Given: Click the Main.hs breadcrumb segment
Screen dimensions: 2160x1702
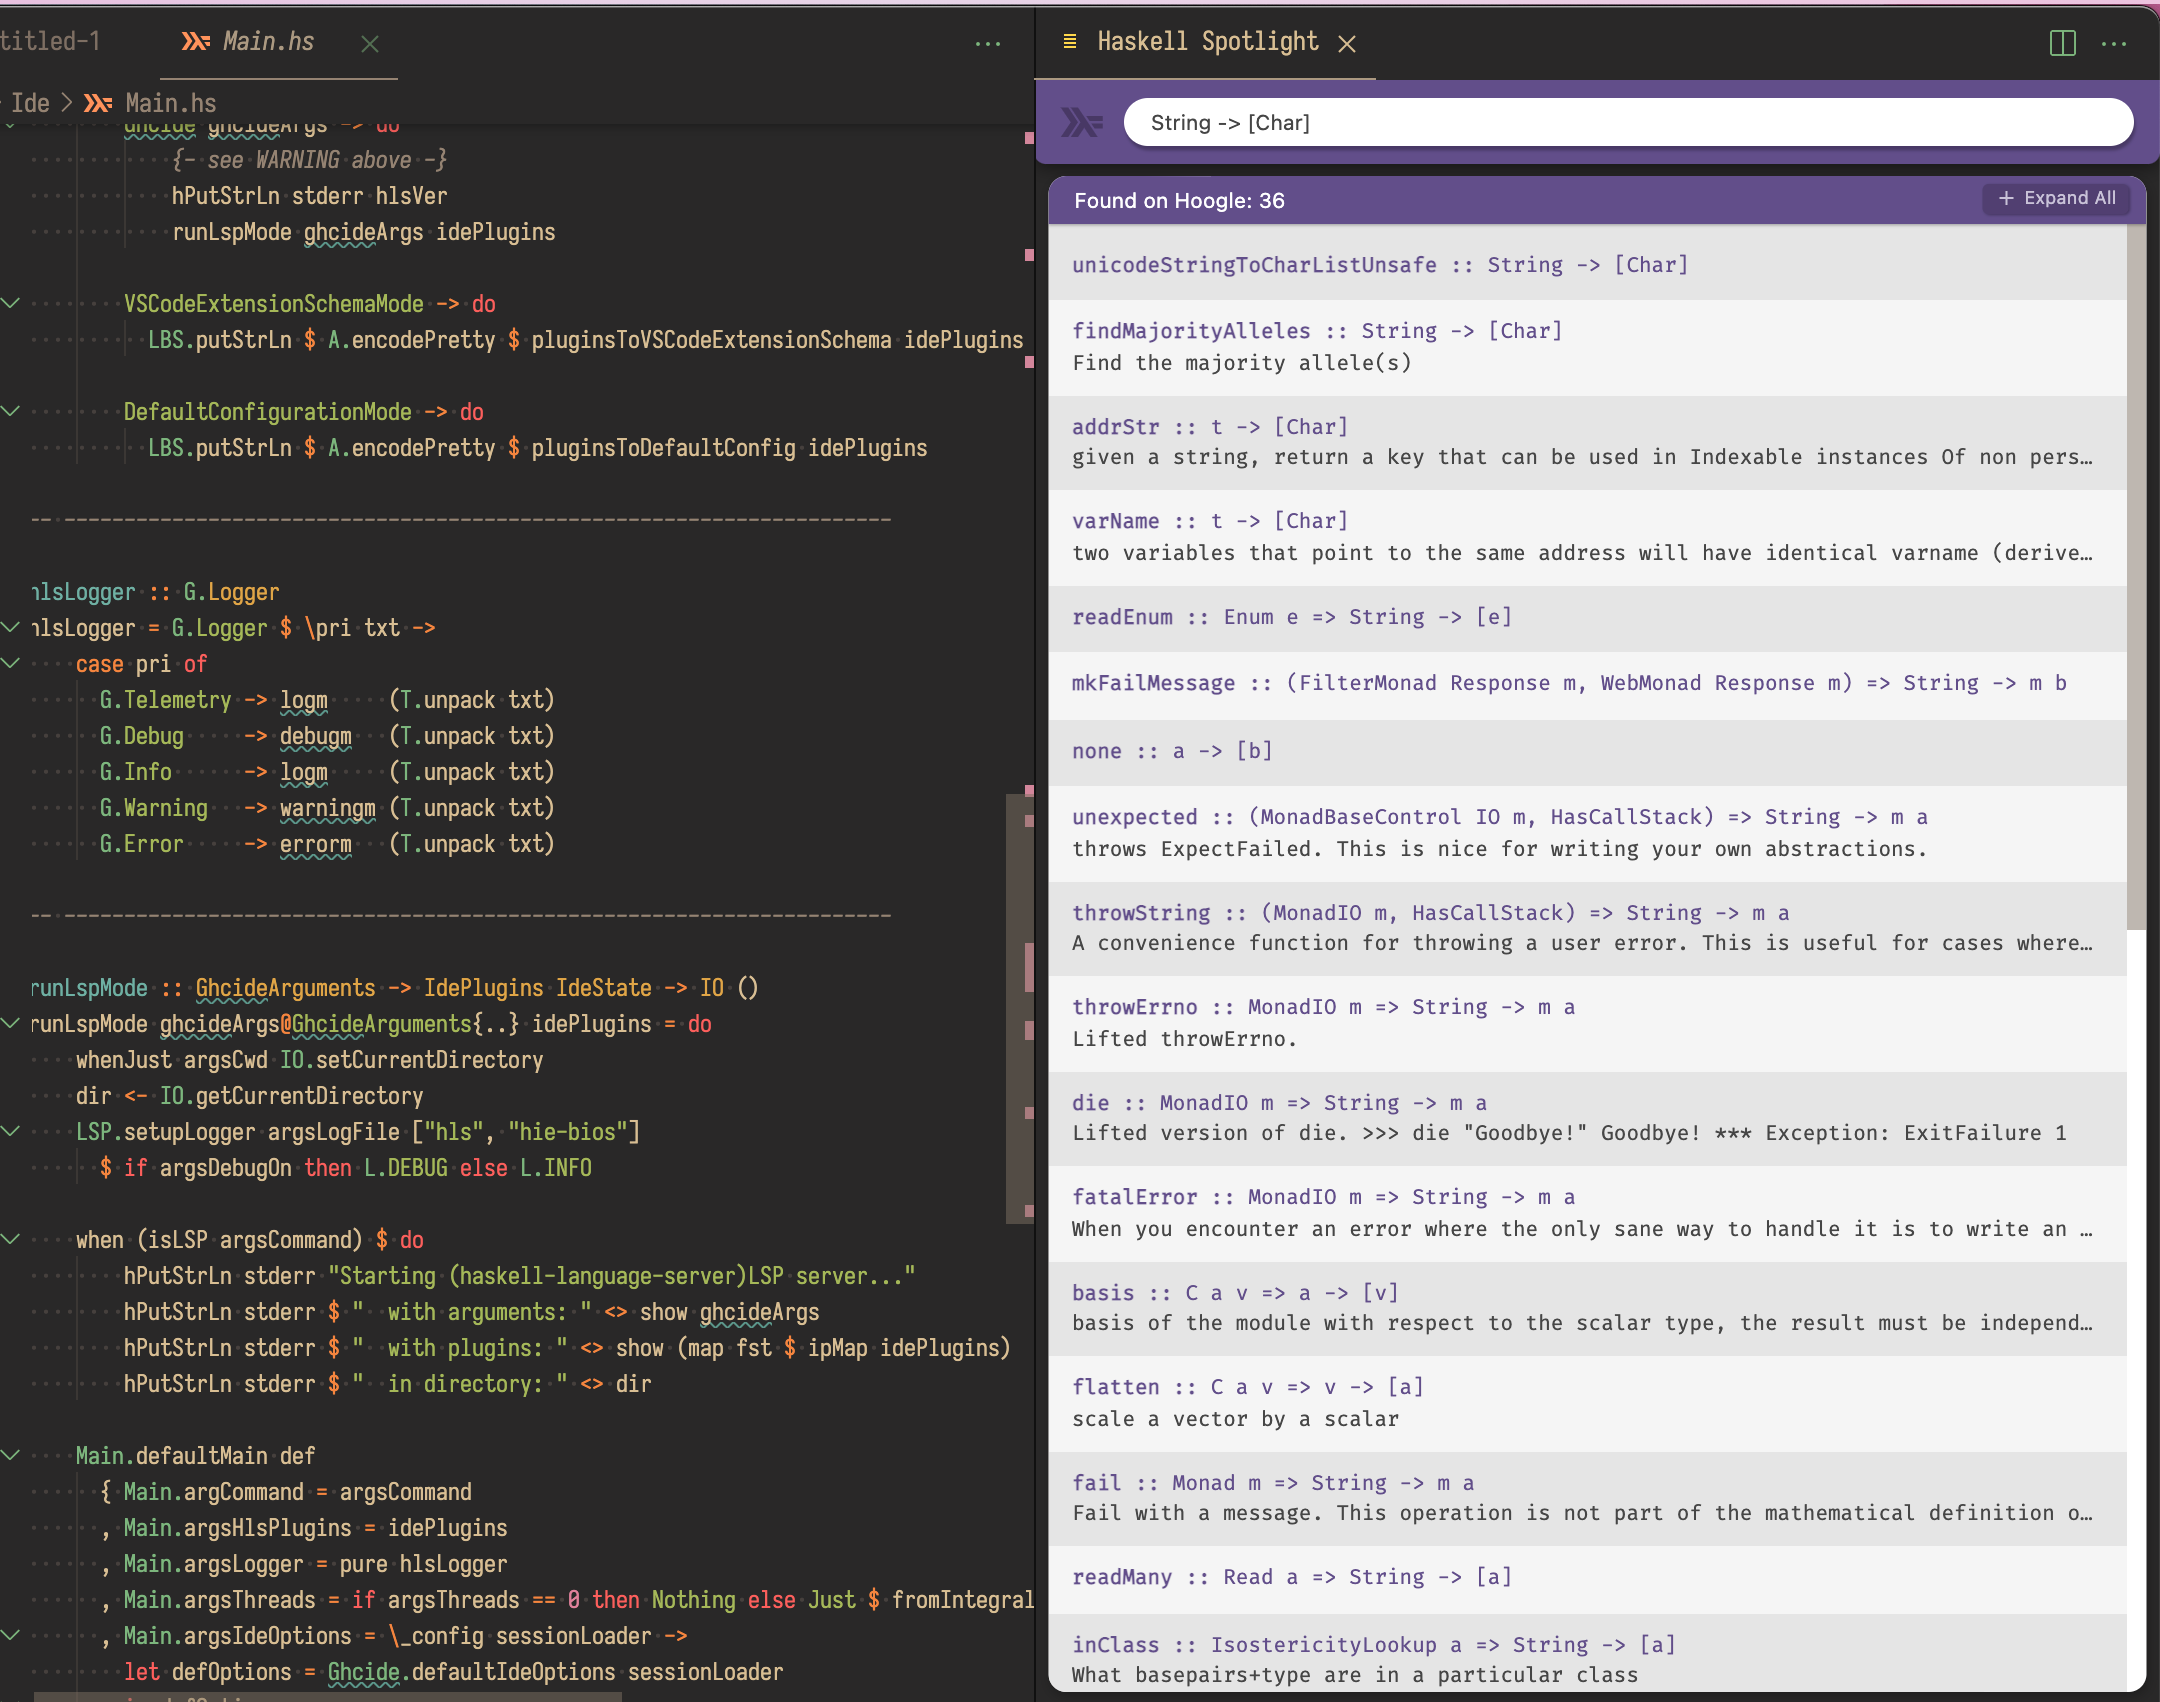Looking at the screenshot, I should click(171, 103).
